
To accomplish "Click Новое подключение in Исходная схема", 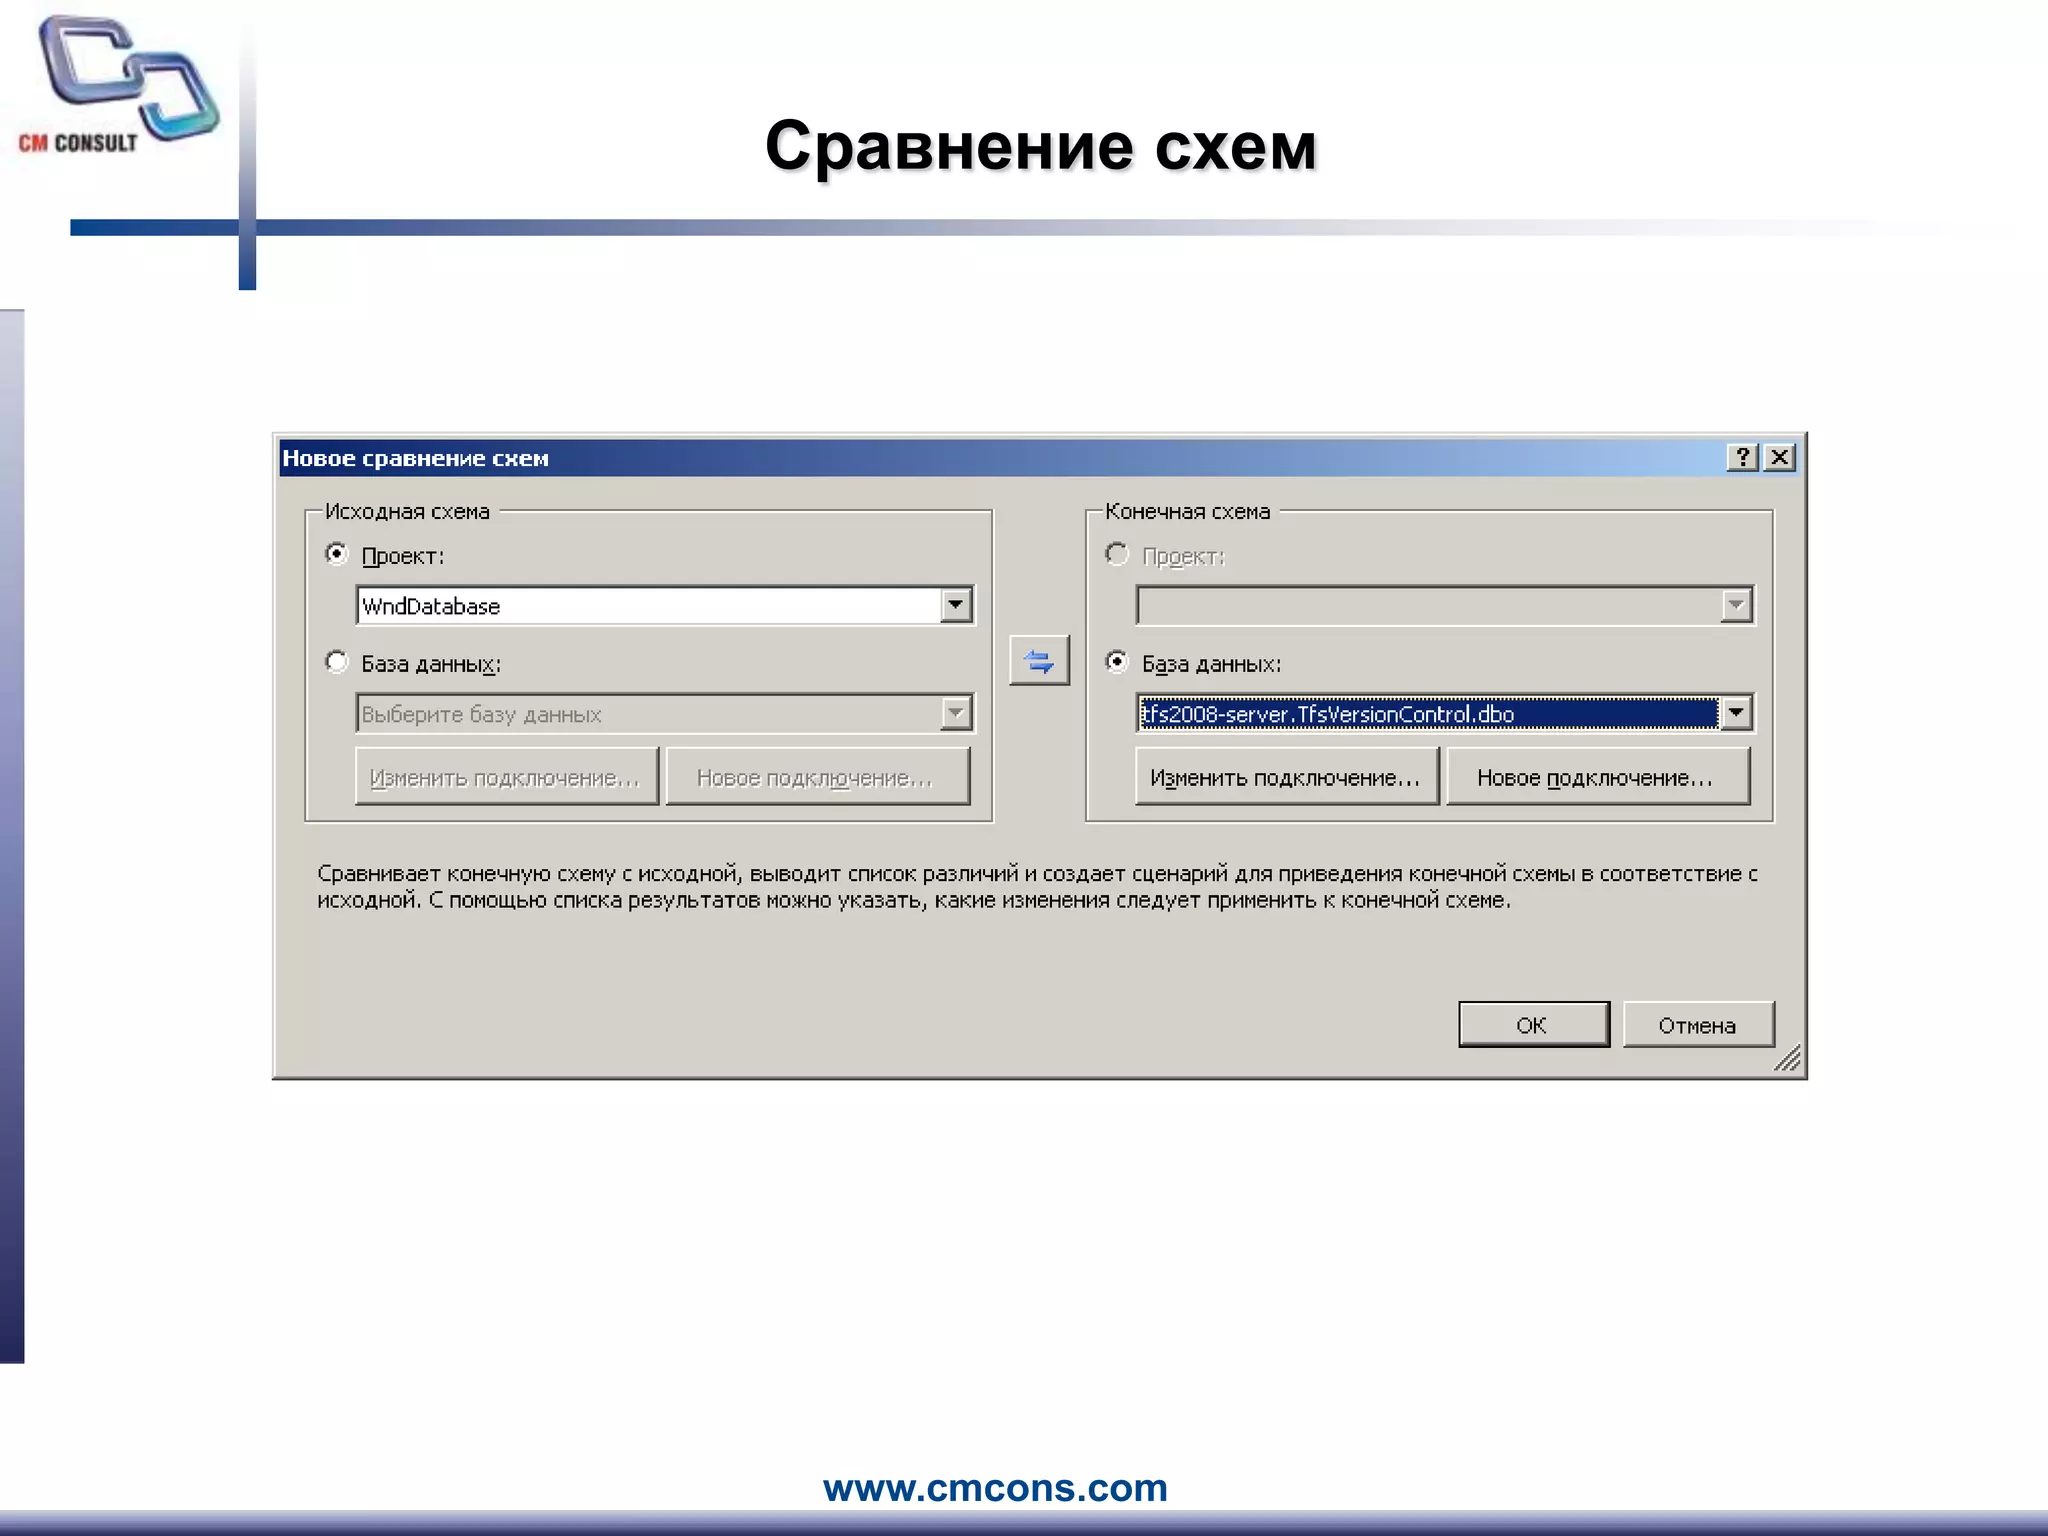I will 817,777.
